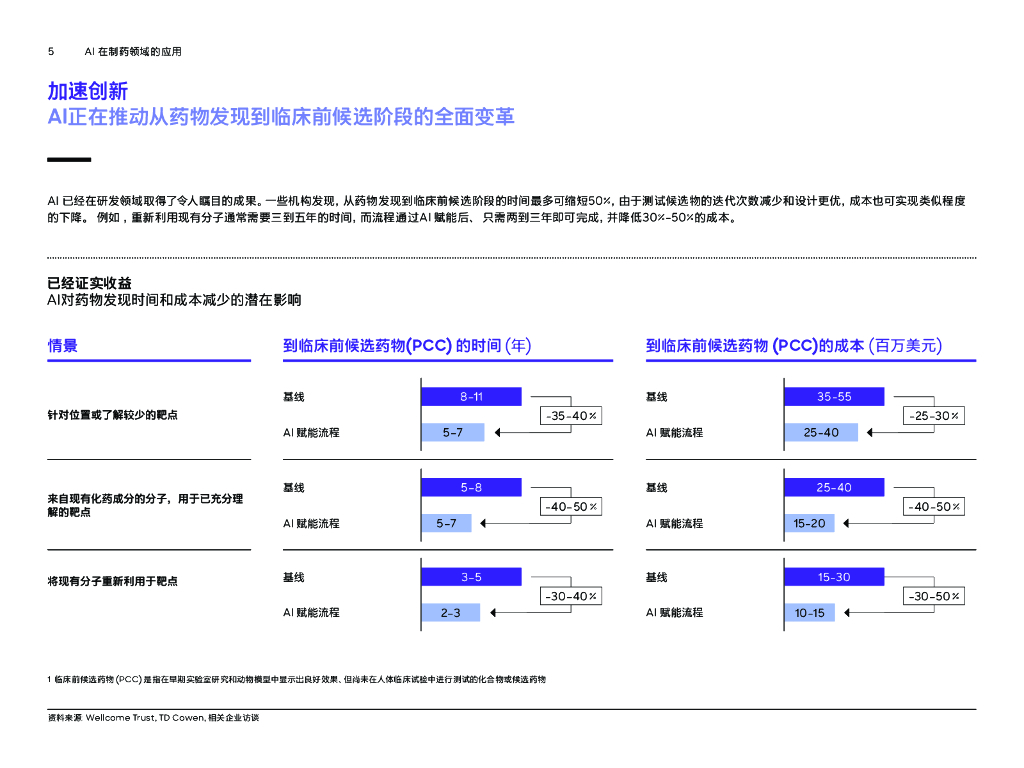1024x768 pixels.
Task: Click the subheading 'AI对药物发现时间和成本减少的潜在影响'
Action: coord(174,300)
